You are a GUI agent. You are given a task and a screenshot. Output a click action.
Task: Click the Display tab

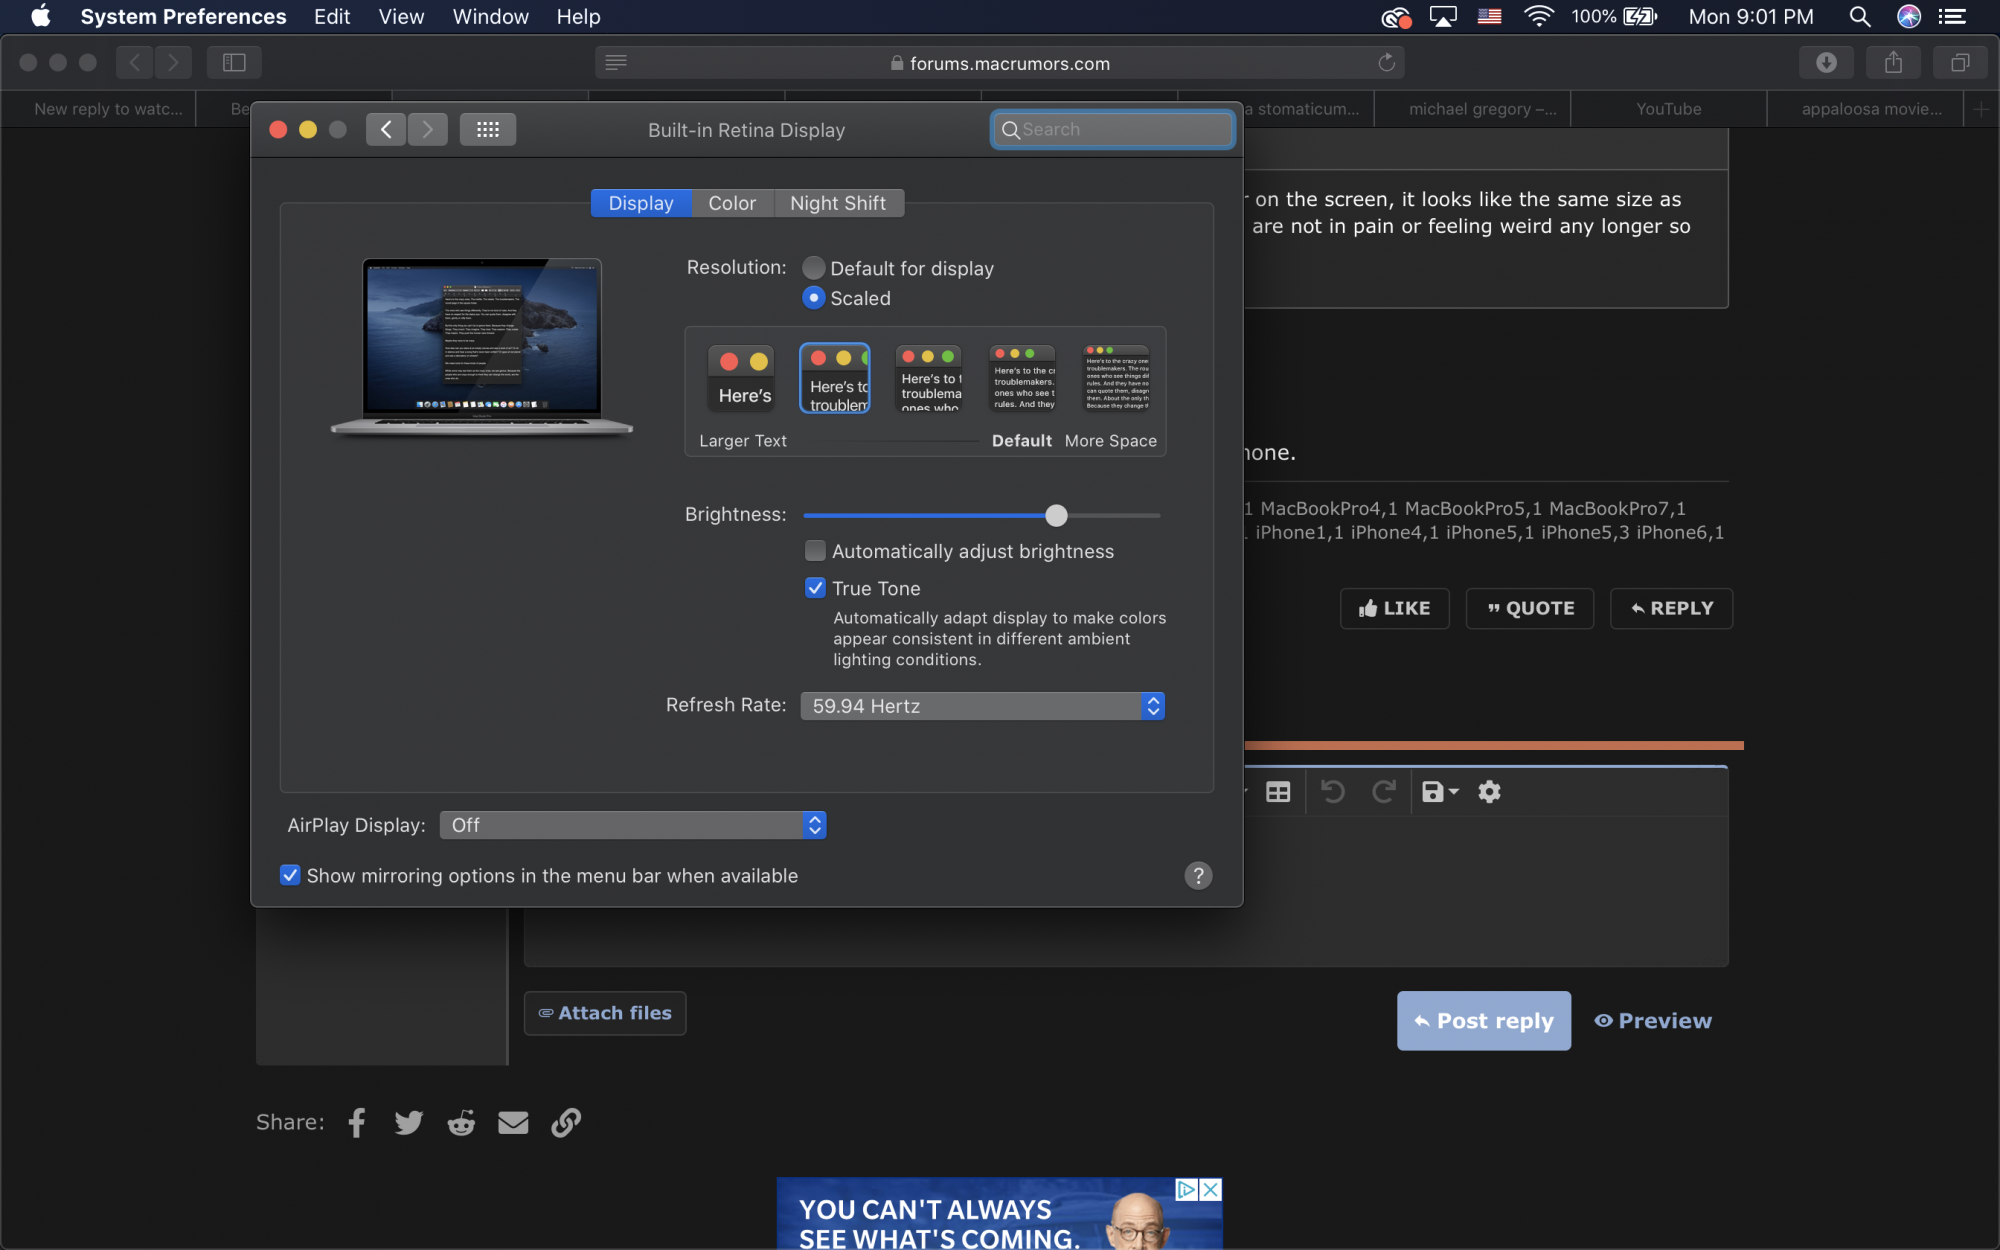[641, 202]
